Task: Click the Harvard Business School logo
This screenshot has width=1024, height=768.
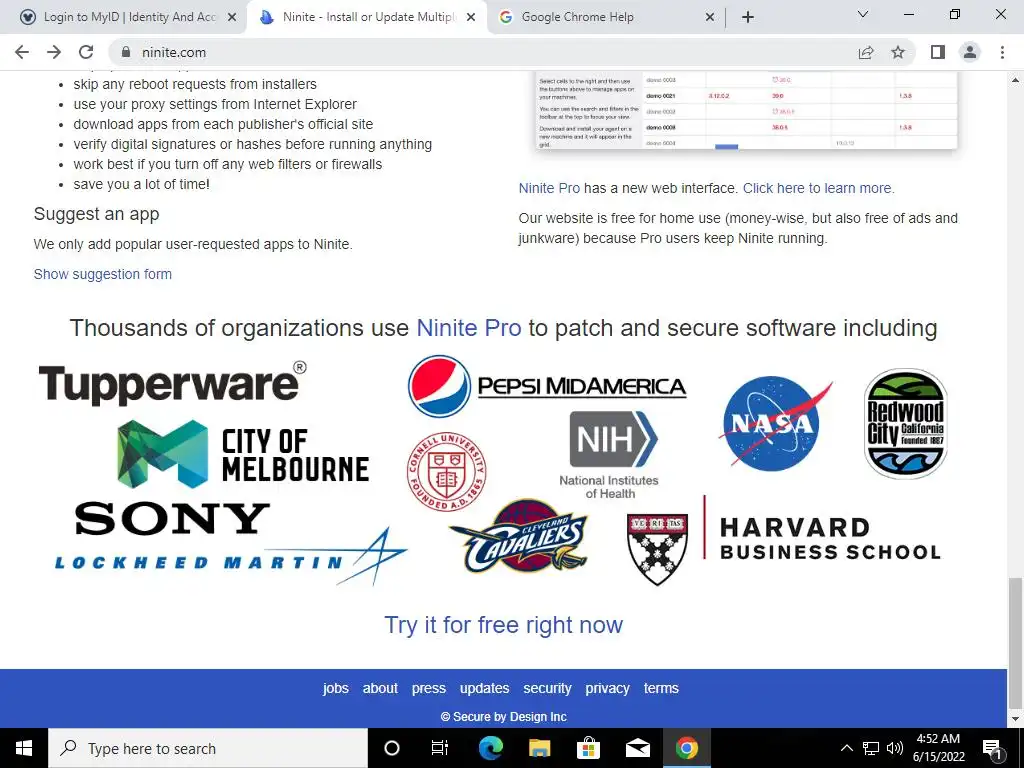Action: click(784, 540)
